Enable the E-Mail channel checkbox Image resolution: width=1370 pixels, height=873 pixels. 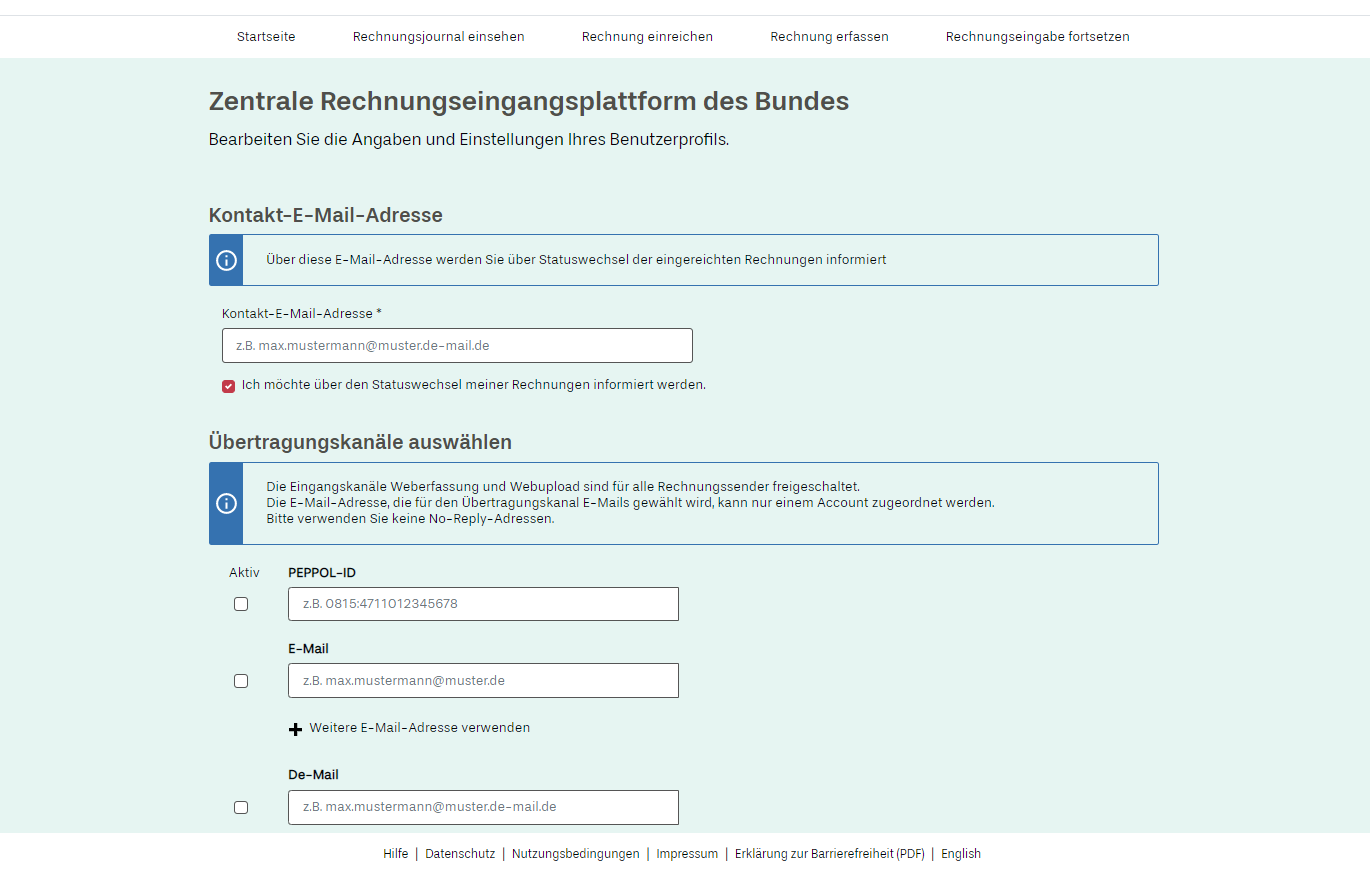coord(241,681)
